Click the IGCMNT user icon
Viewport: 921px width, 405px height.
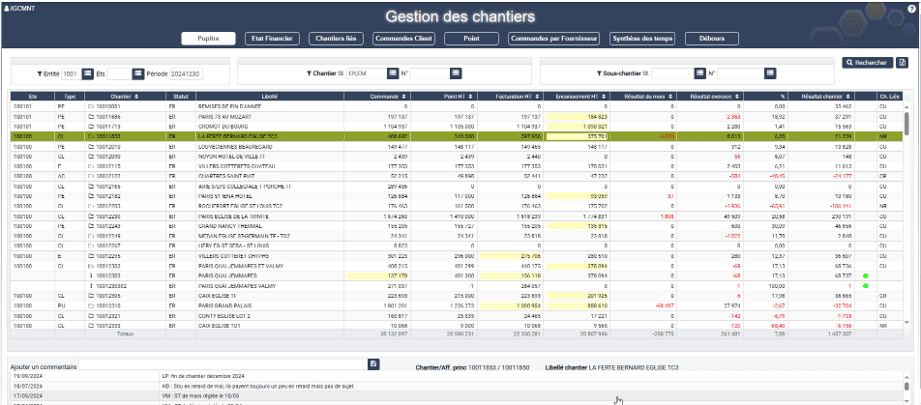[x=6, y=9]
